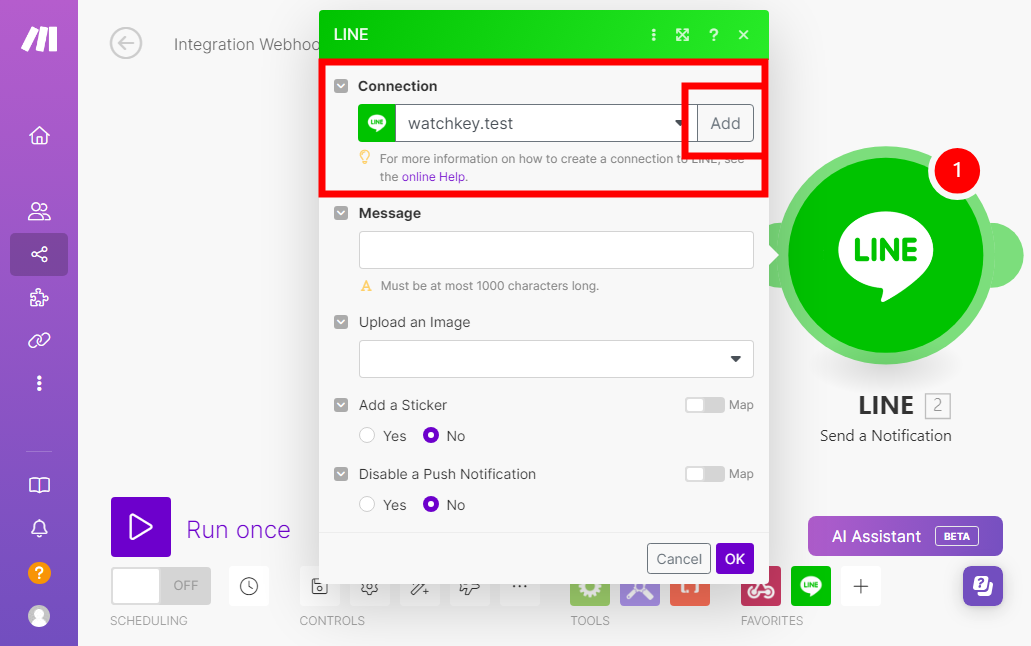Open the Notifications bell icon
The image size is (1031, 646).
39,528
